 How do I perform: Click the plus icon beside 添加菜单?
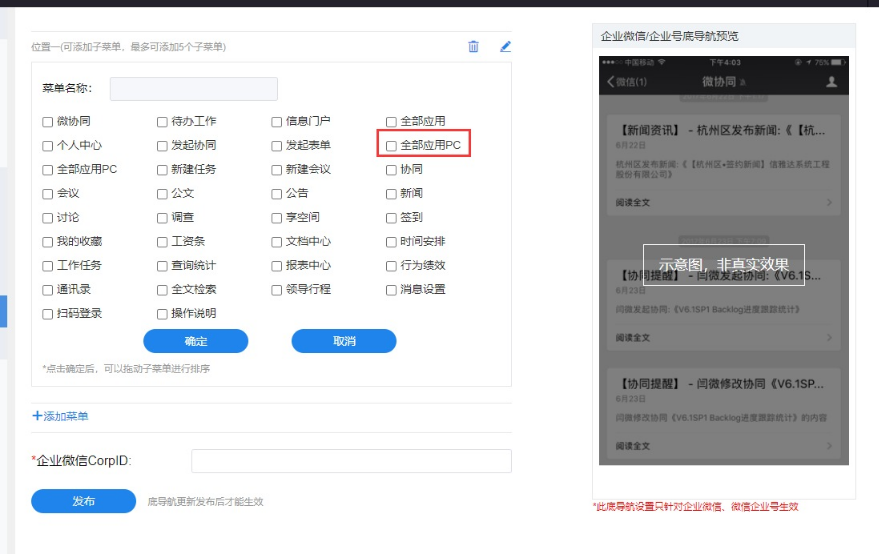tap(37, 416)
